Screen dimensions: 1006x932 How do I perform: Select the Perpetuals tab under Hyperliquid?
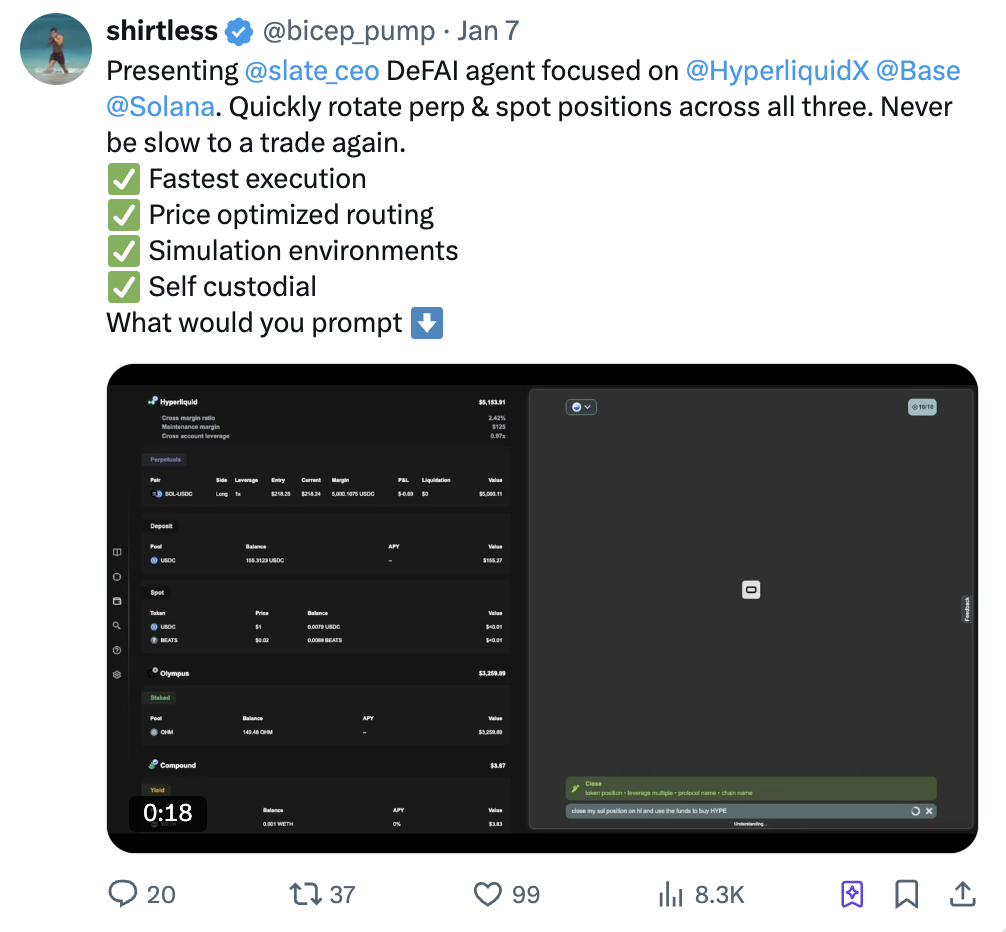point(163,459)
